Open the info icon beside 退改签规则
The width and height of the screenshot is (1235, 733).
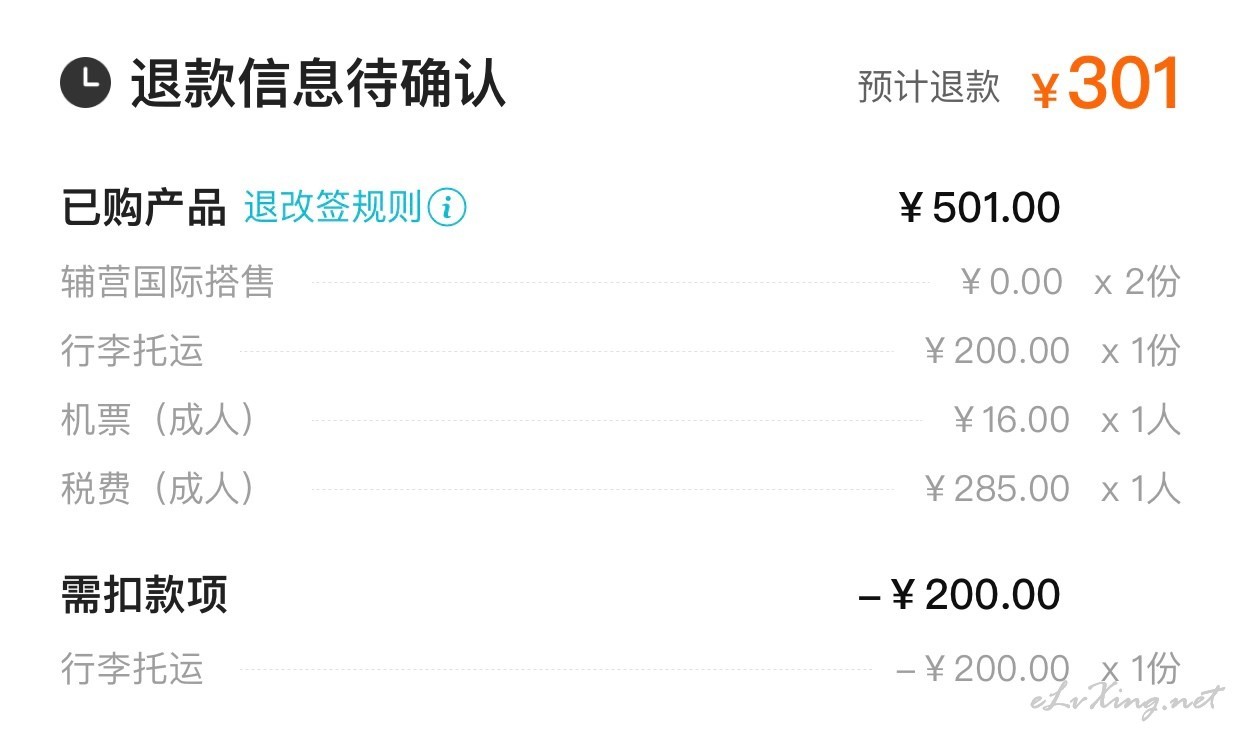pyautogui.click(x=447, y=208)
